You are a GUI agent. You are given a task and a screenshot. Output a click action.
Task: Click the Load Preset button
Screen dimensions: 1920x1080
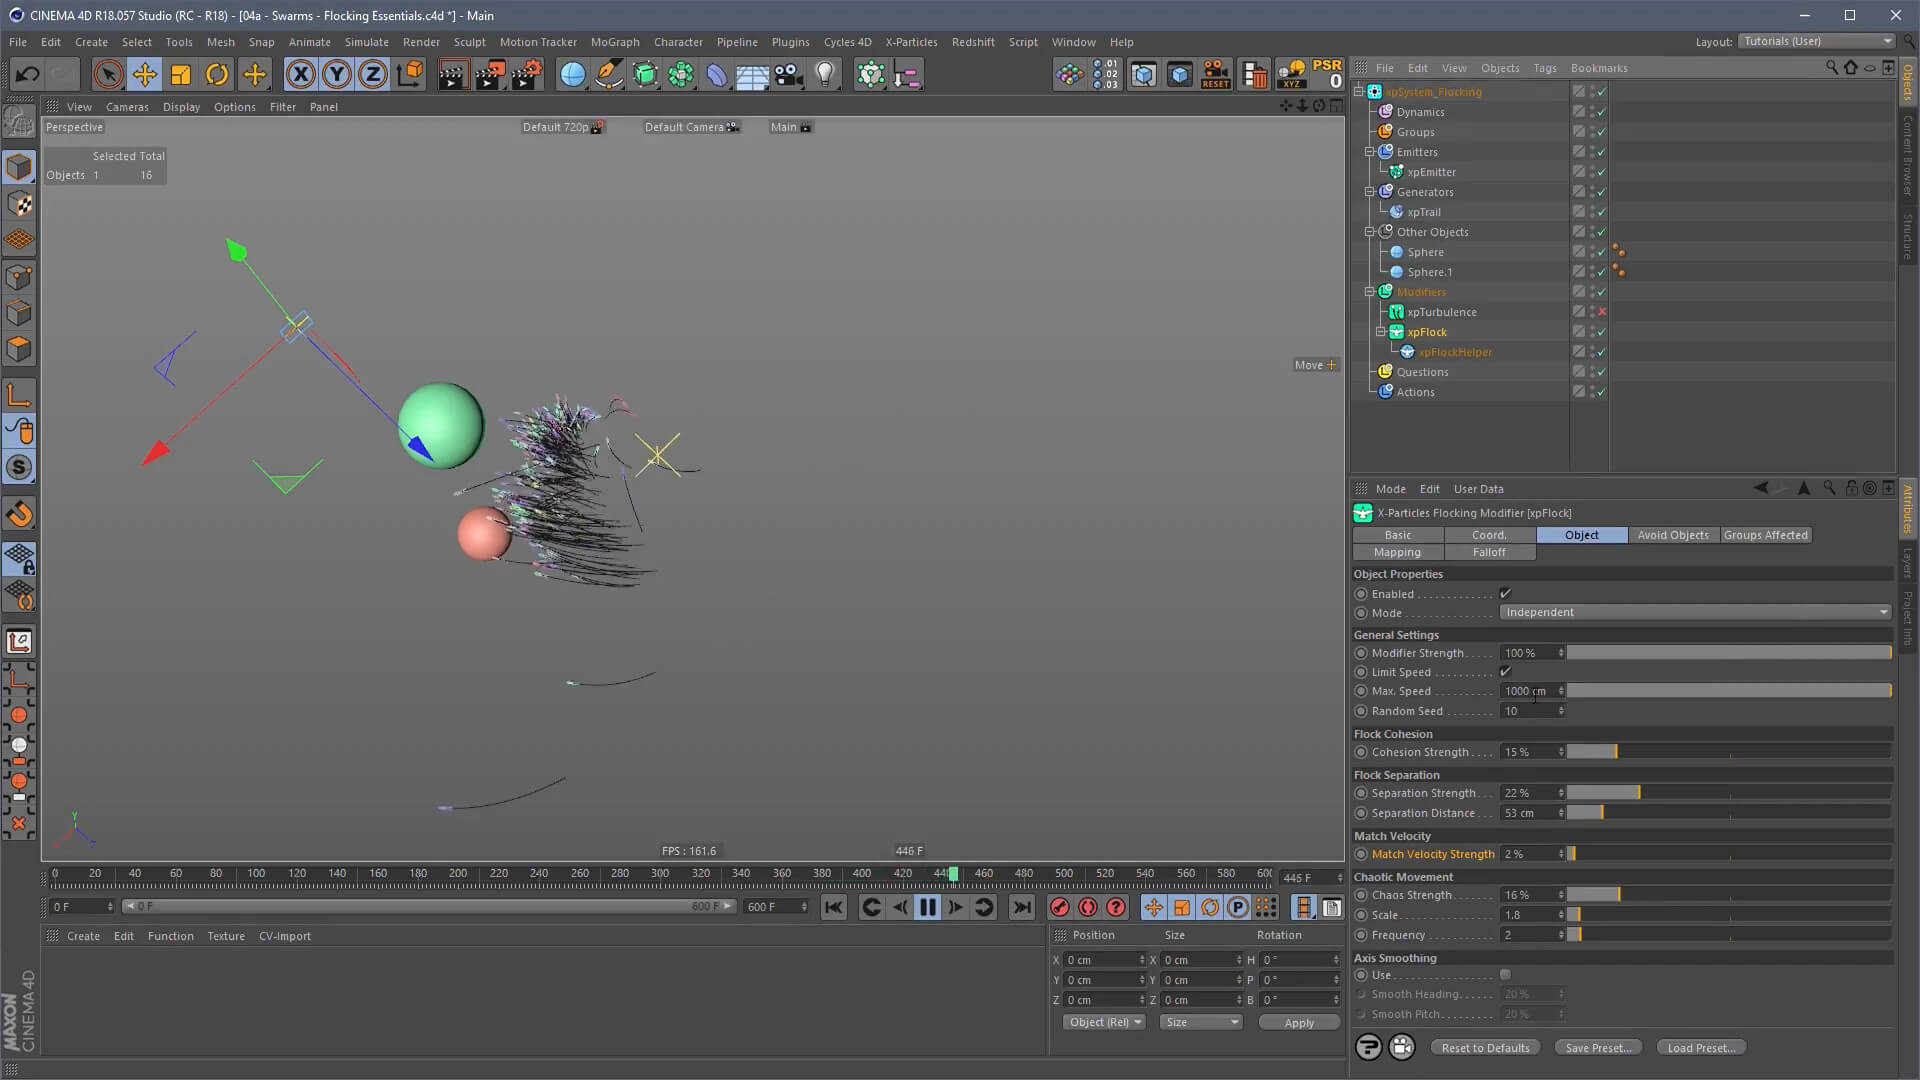[x=1700, y=1048]
